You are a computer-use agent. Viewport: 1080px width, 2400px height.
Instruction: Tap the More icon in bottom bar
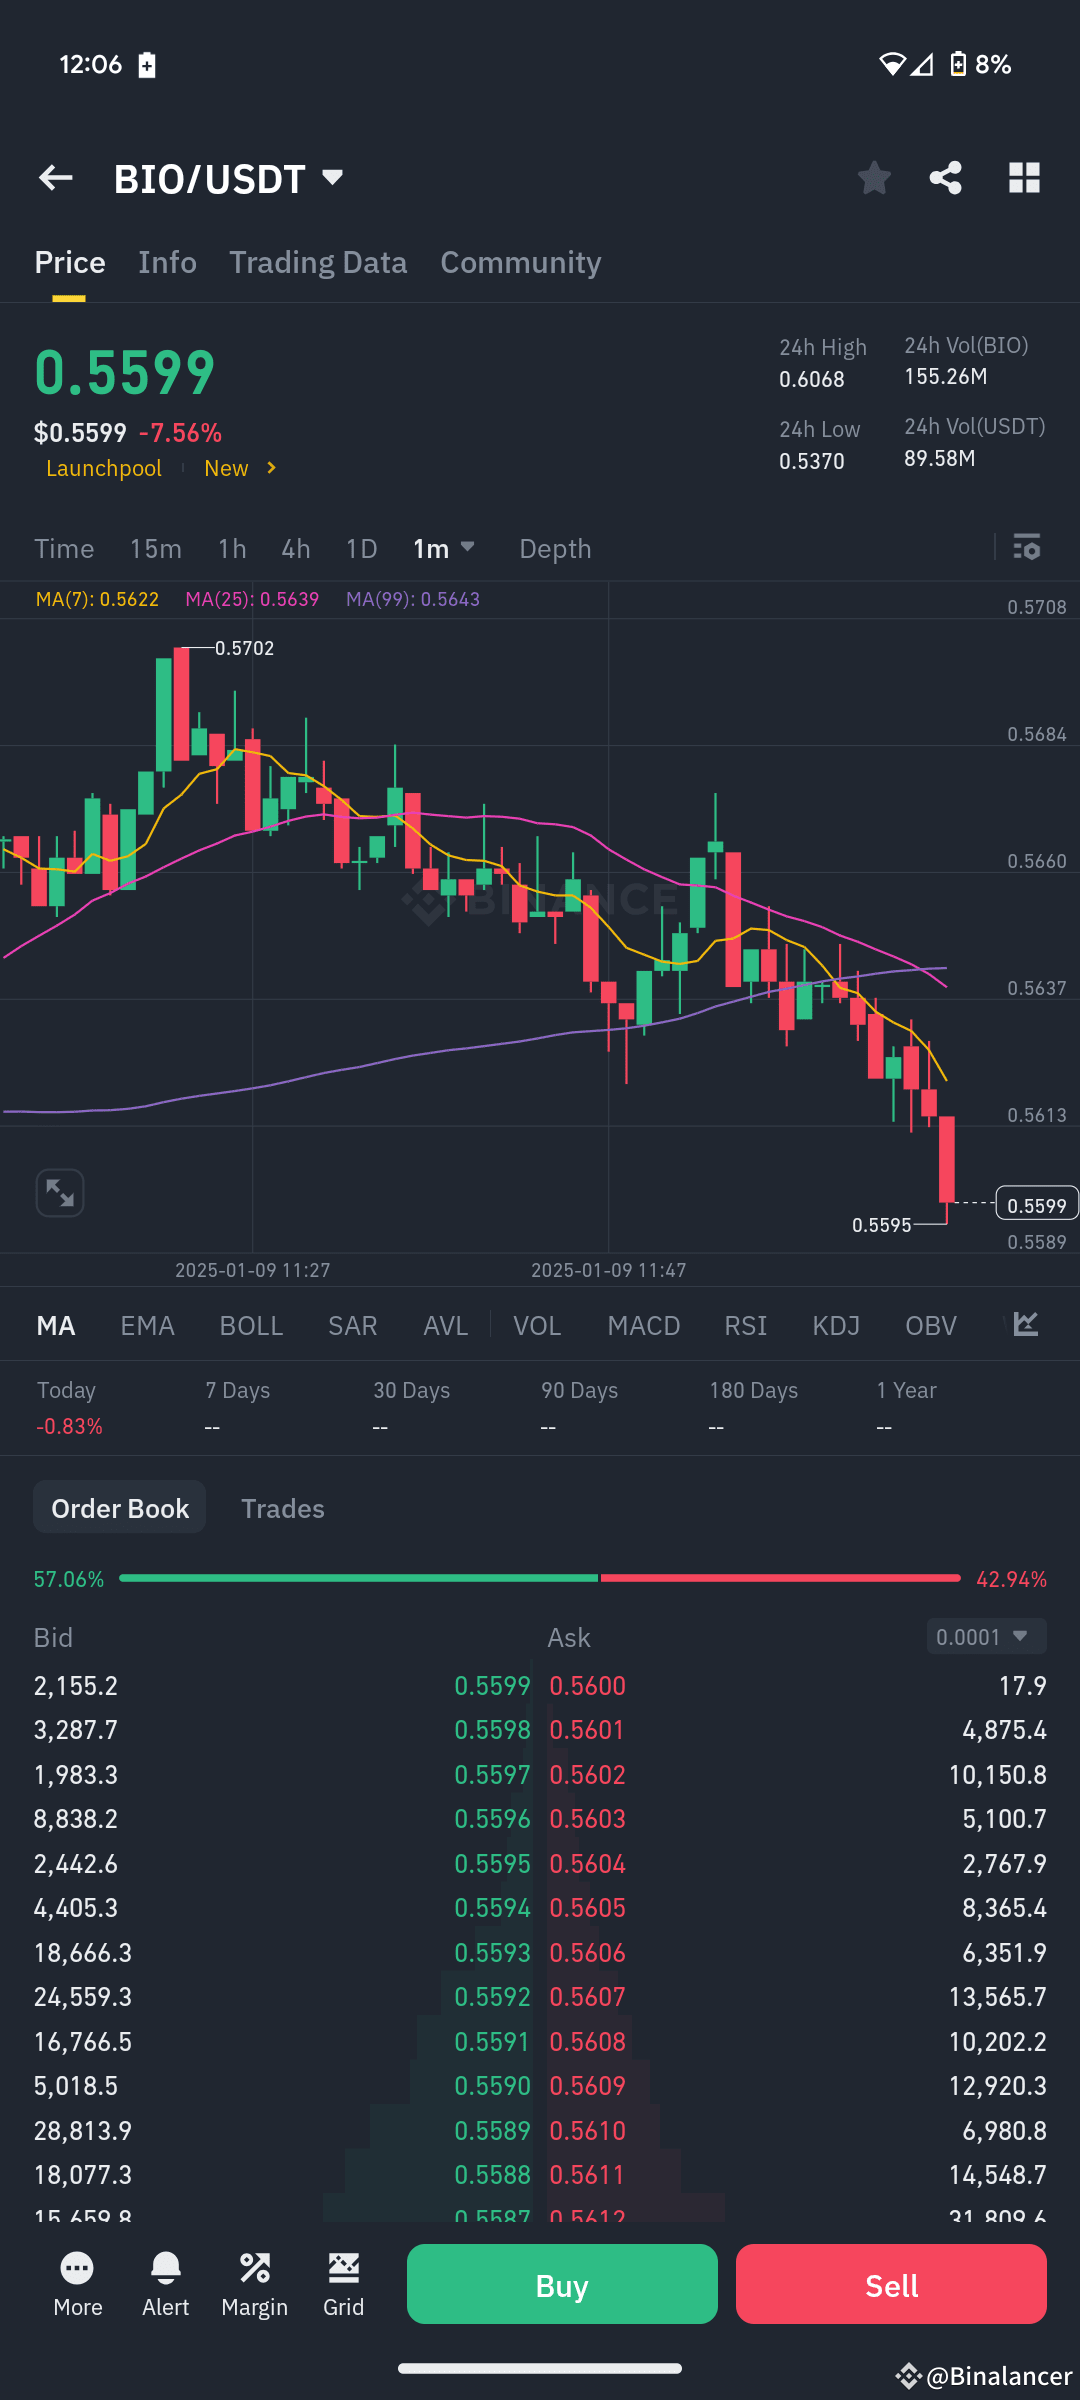tap(78, 2284)
